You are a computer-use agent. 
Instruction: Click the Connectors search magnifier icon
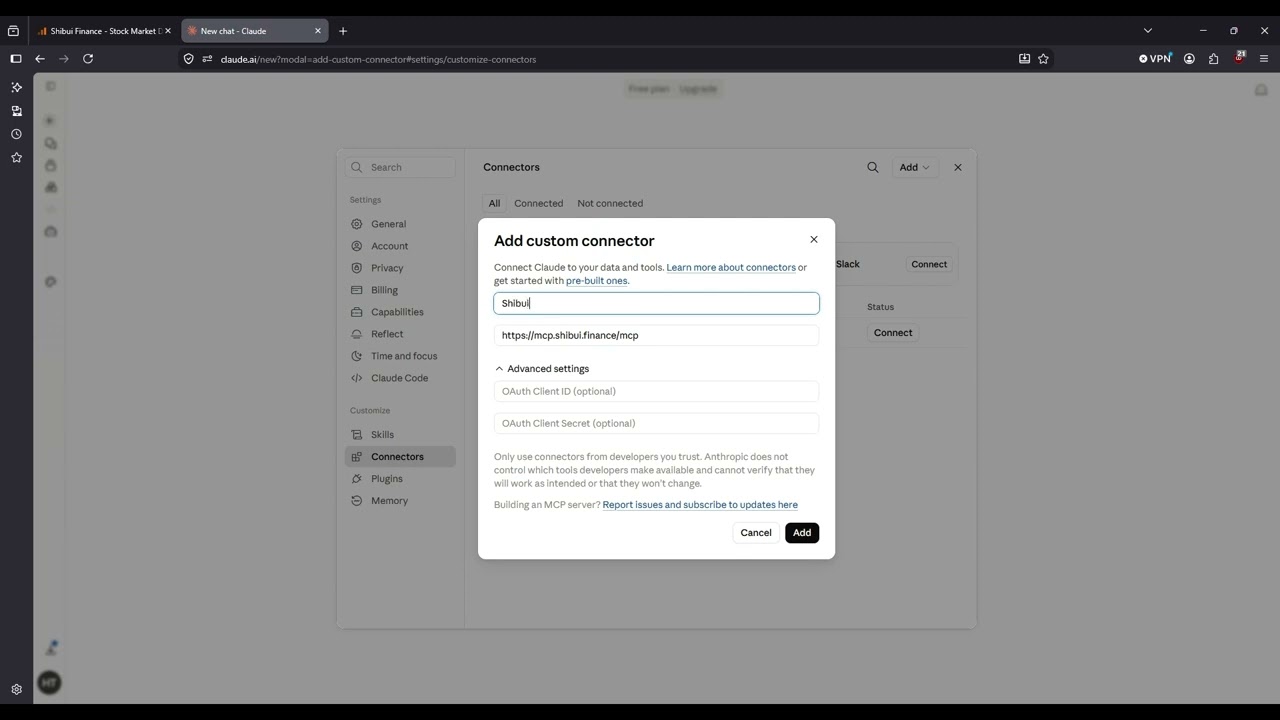click(x=873, y=167)
